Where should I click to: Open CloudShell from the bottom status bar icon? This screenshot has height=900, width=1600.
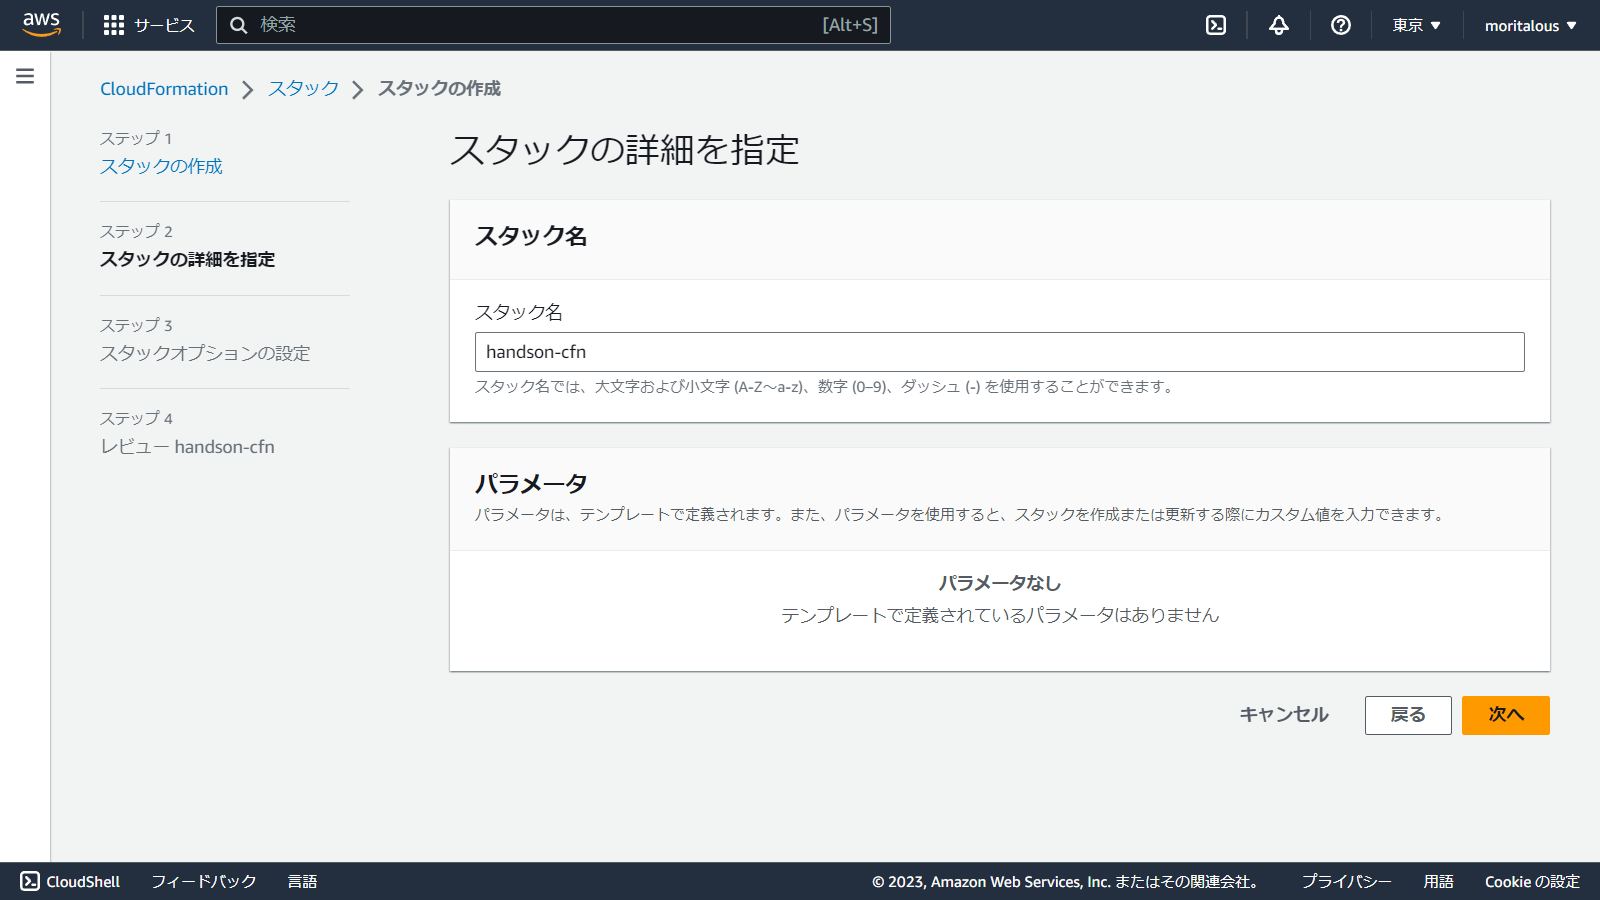(x=70, y=881)
